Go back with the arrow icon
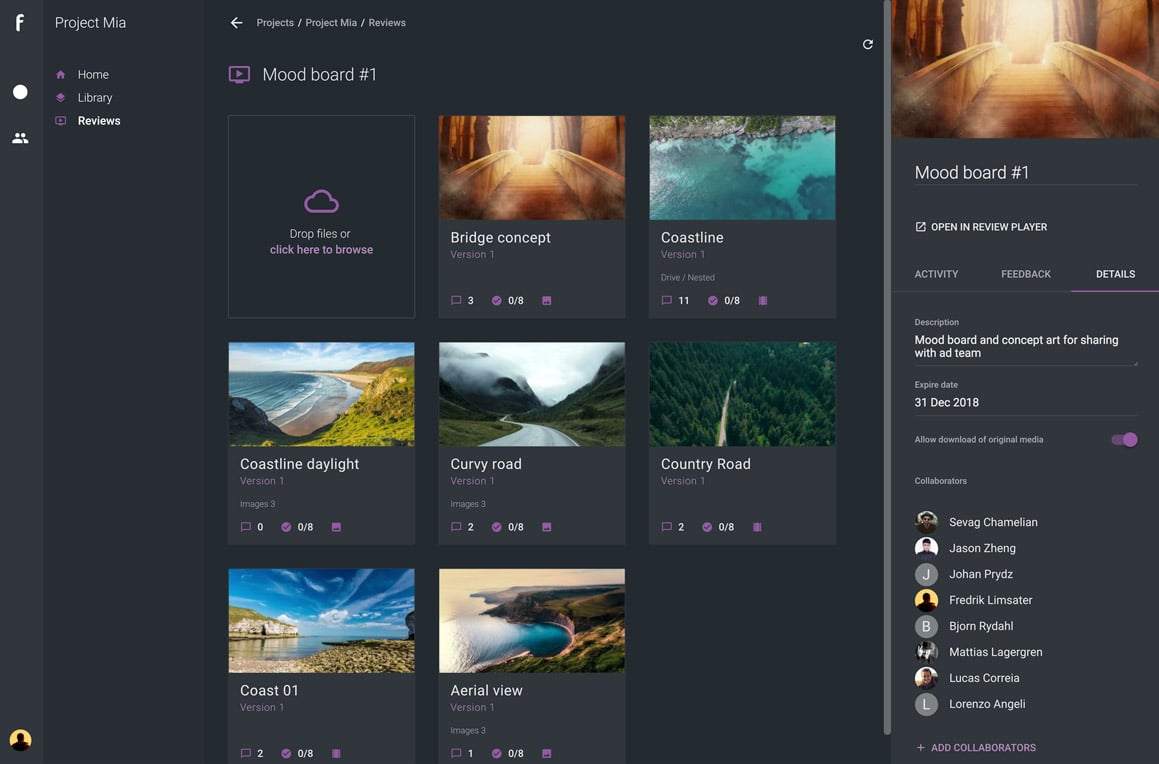 coord(237,23)
